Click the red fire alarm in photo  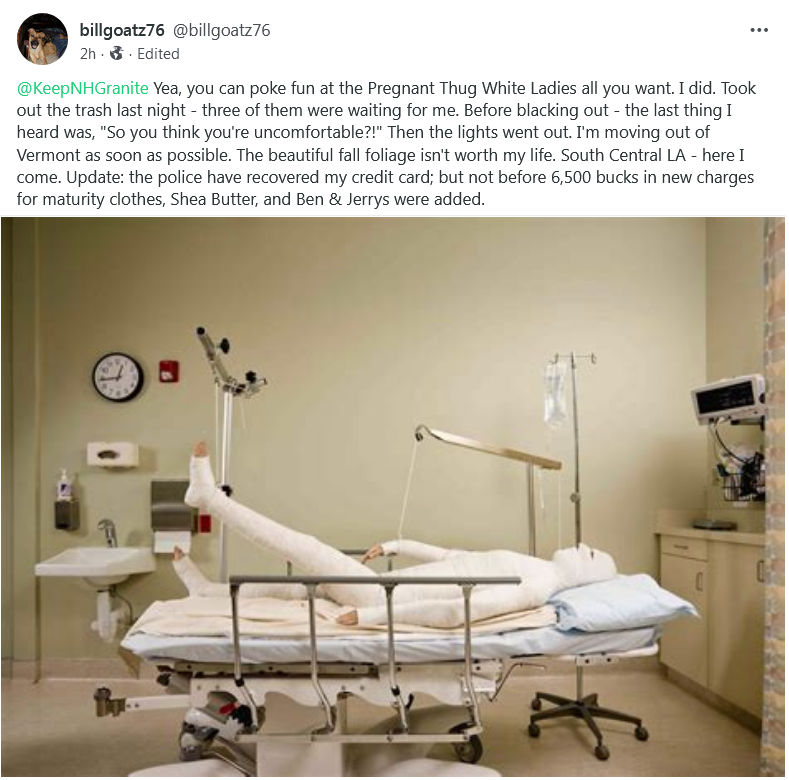[x=169, y=371]
